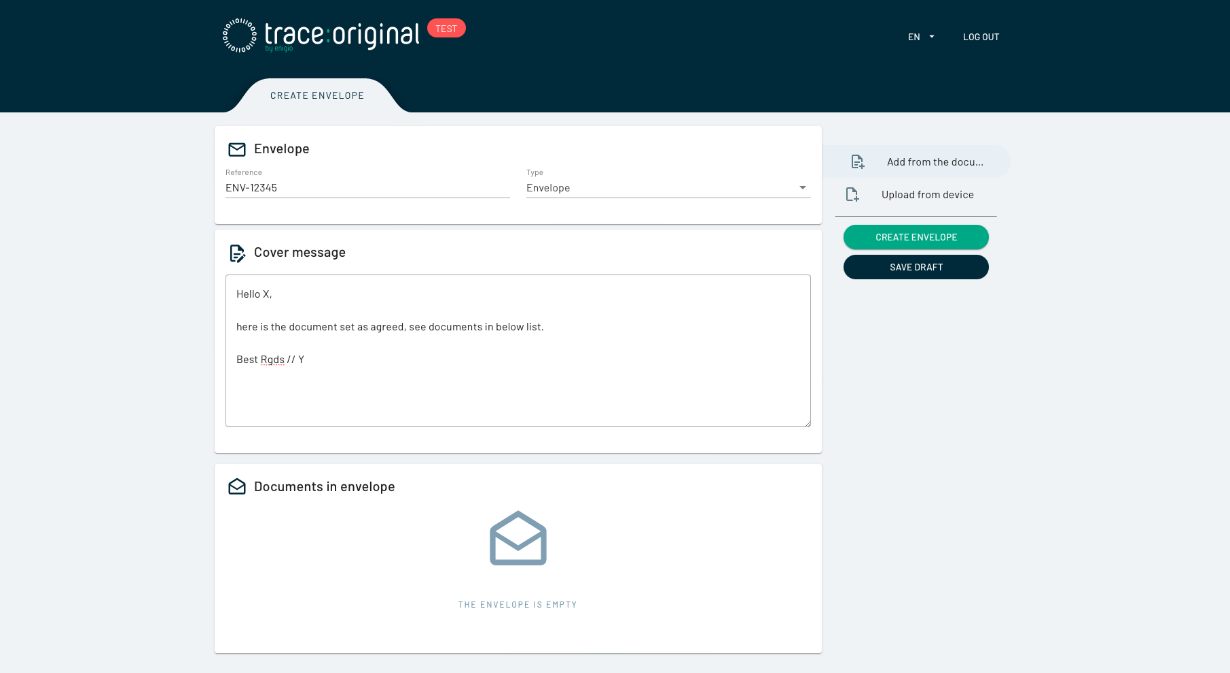The width and height of the screenshot is (1230, 673).
Task: Click the Cover message edit-document icon
Action: coord(237,253)
